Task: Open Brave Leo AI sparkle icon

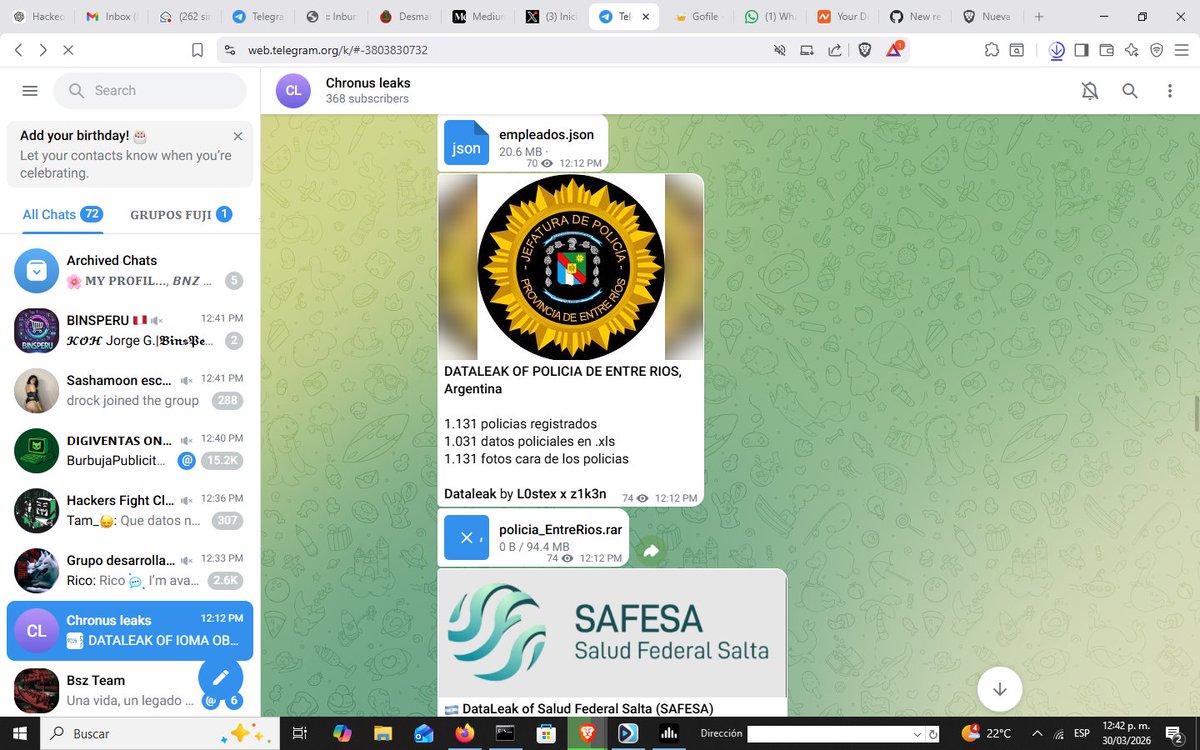Action: [1132, 50]
